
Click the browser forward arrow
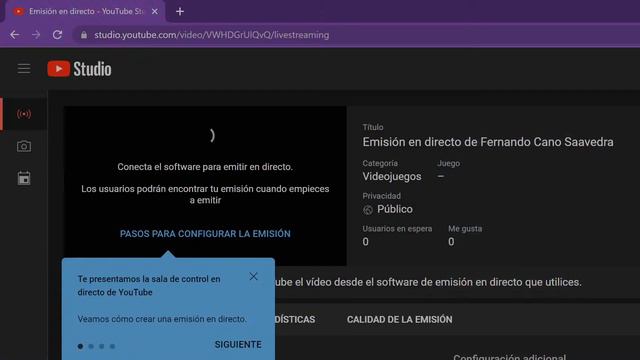[36, 35]
